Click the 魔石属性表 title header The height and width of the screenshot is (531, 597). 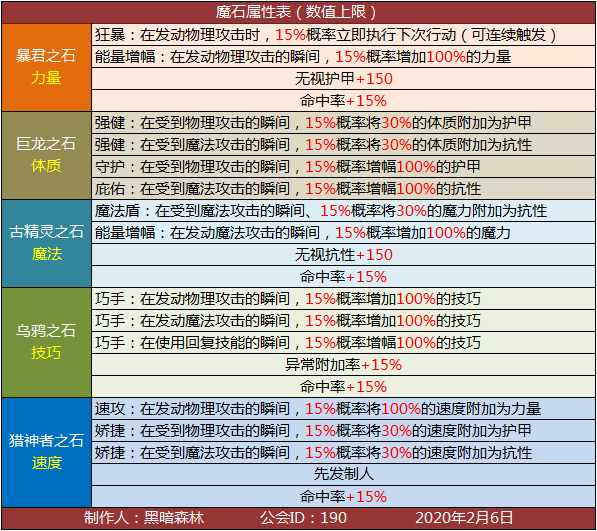(x=298, y=13)
